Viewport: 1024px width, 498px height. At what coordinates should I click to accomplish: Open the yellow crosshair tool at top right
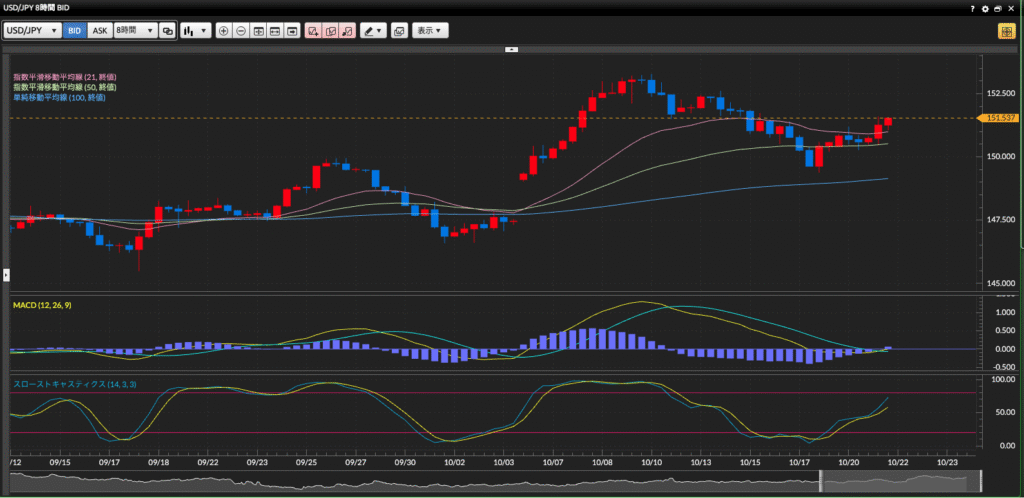point(1005,31)
